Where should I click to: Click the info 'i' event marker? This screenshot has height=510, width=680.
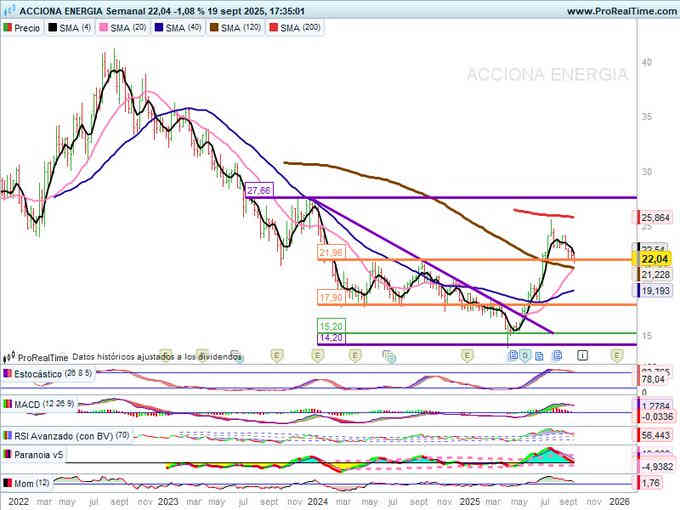pos(582,356)
